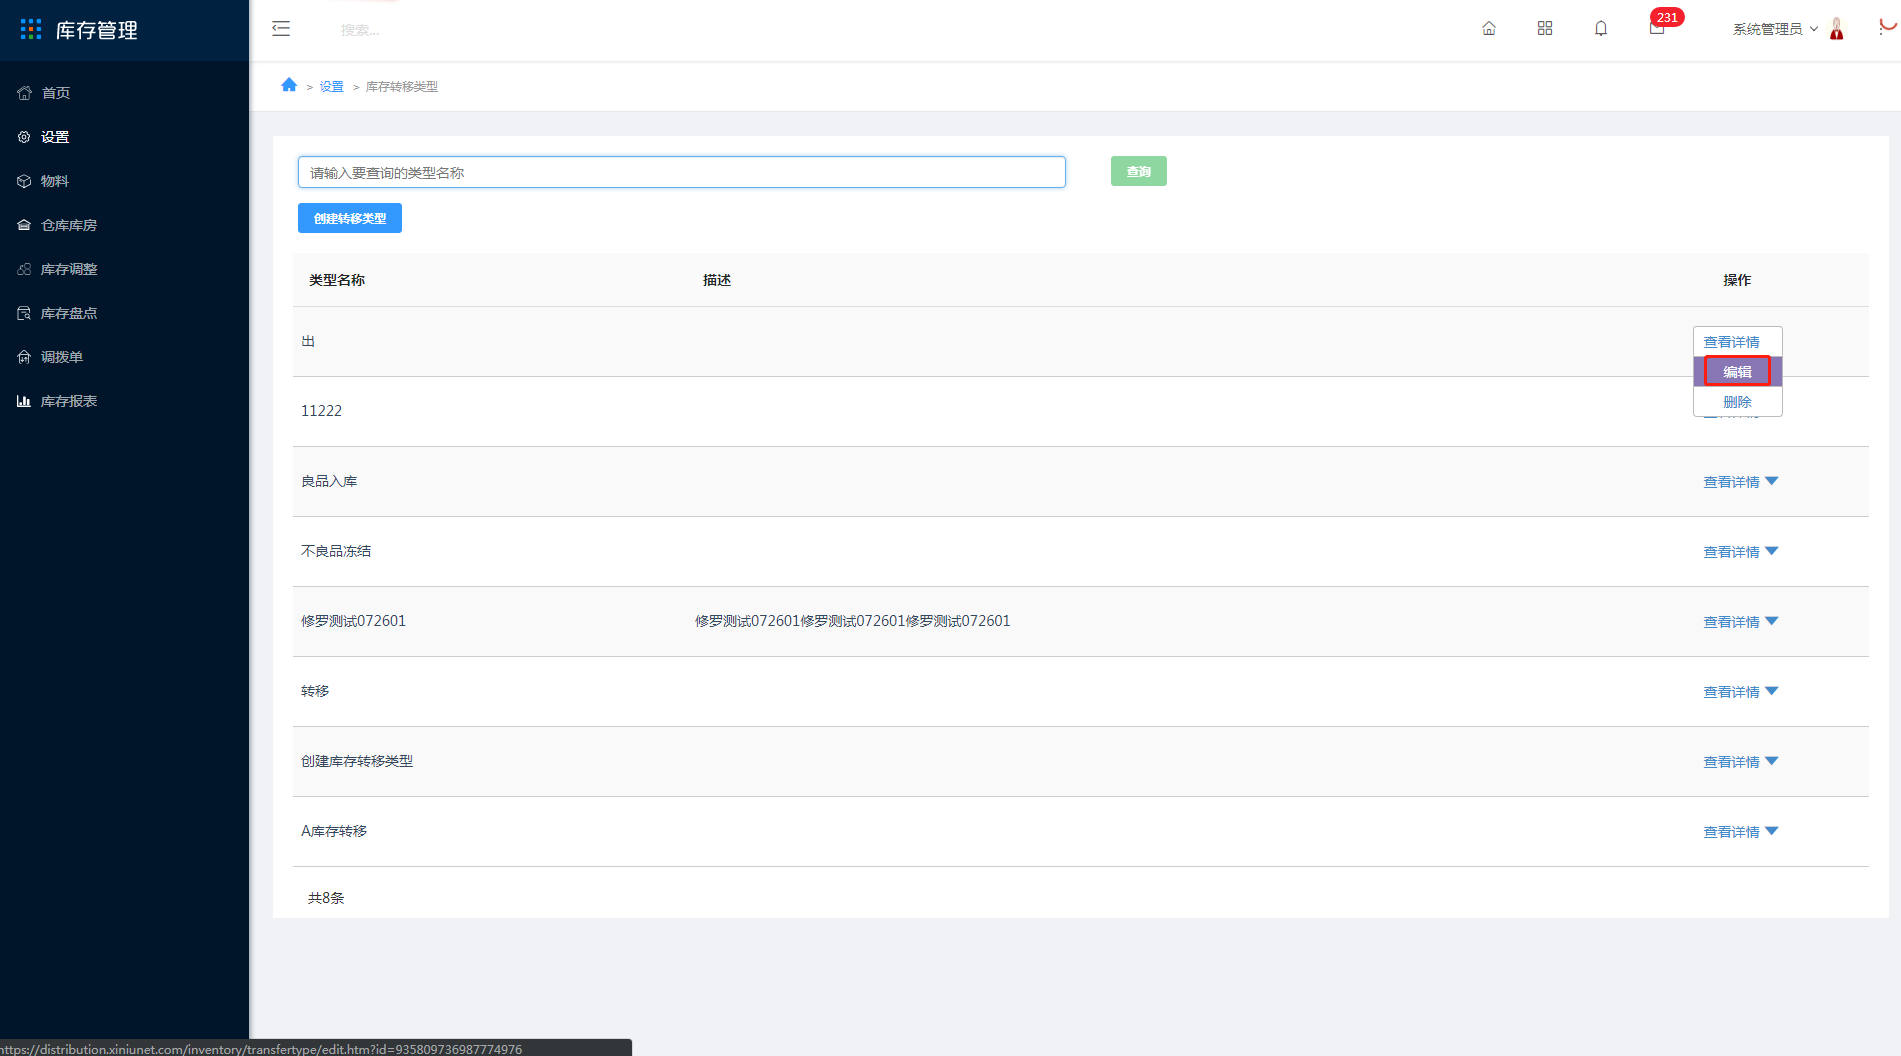Click 创建转移类型 button

coord(349,218)
